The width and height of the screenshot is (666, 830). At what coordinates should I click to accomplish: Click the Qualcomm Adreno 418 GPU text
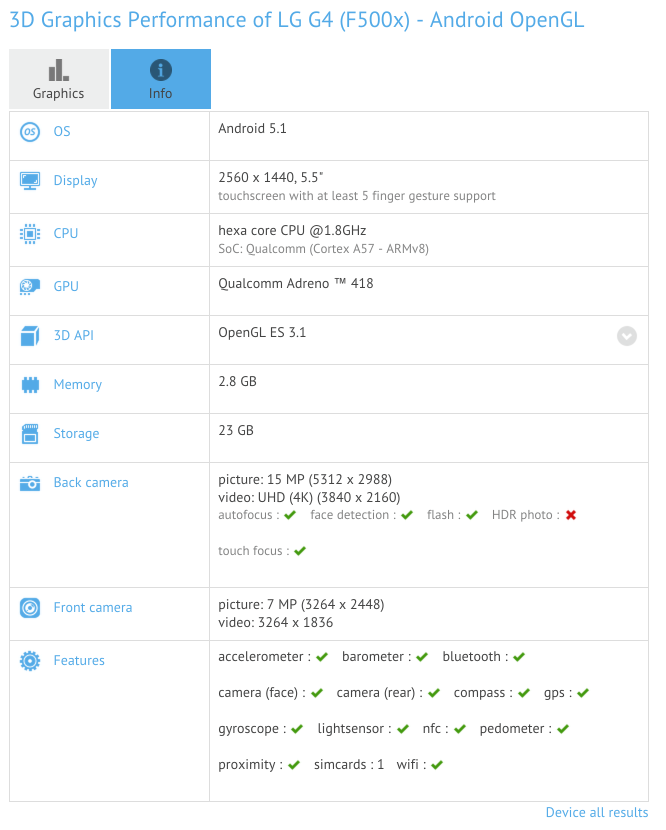coord(296,283)
